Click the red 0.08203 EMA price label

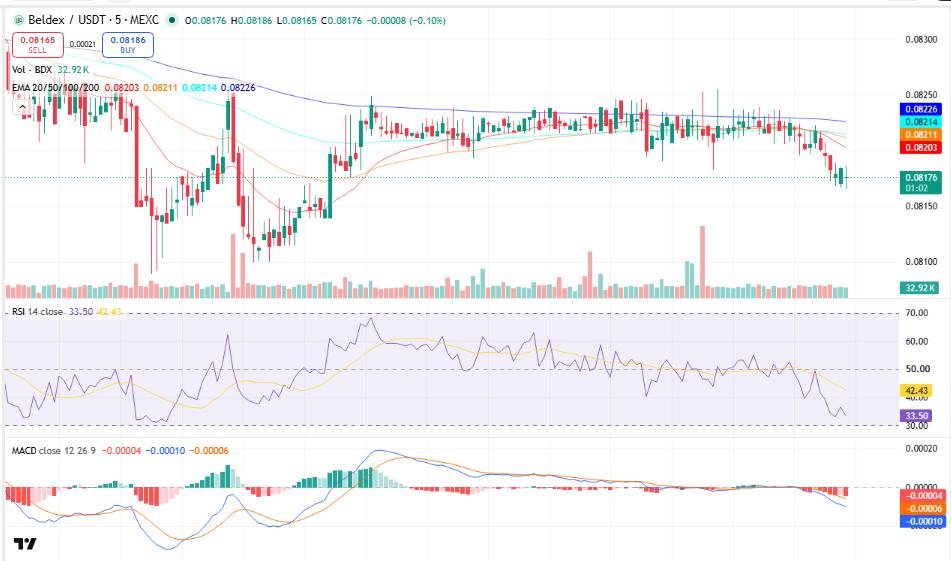tap(921, 147)
